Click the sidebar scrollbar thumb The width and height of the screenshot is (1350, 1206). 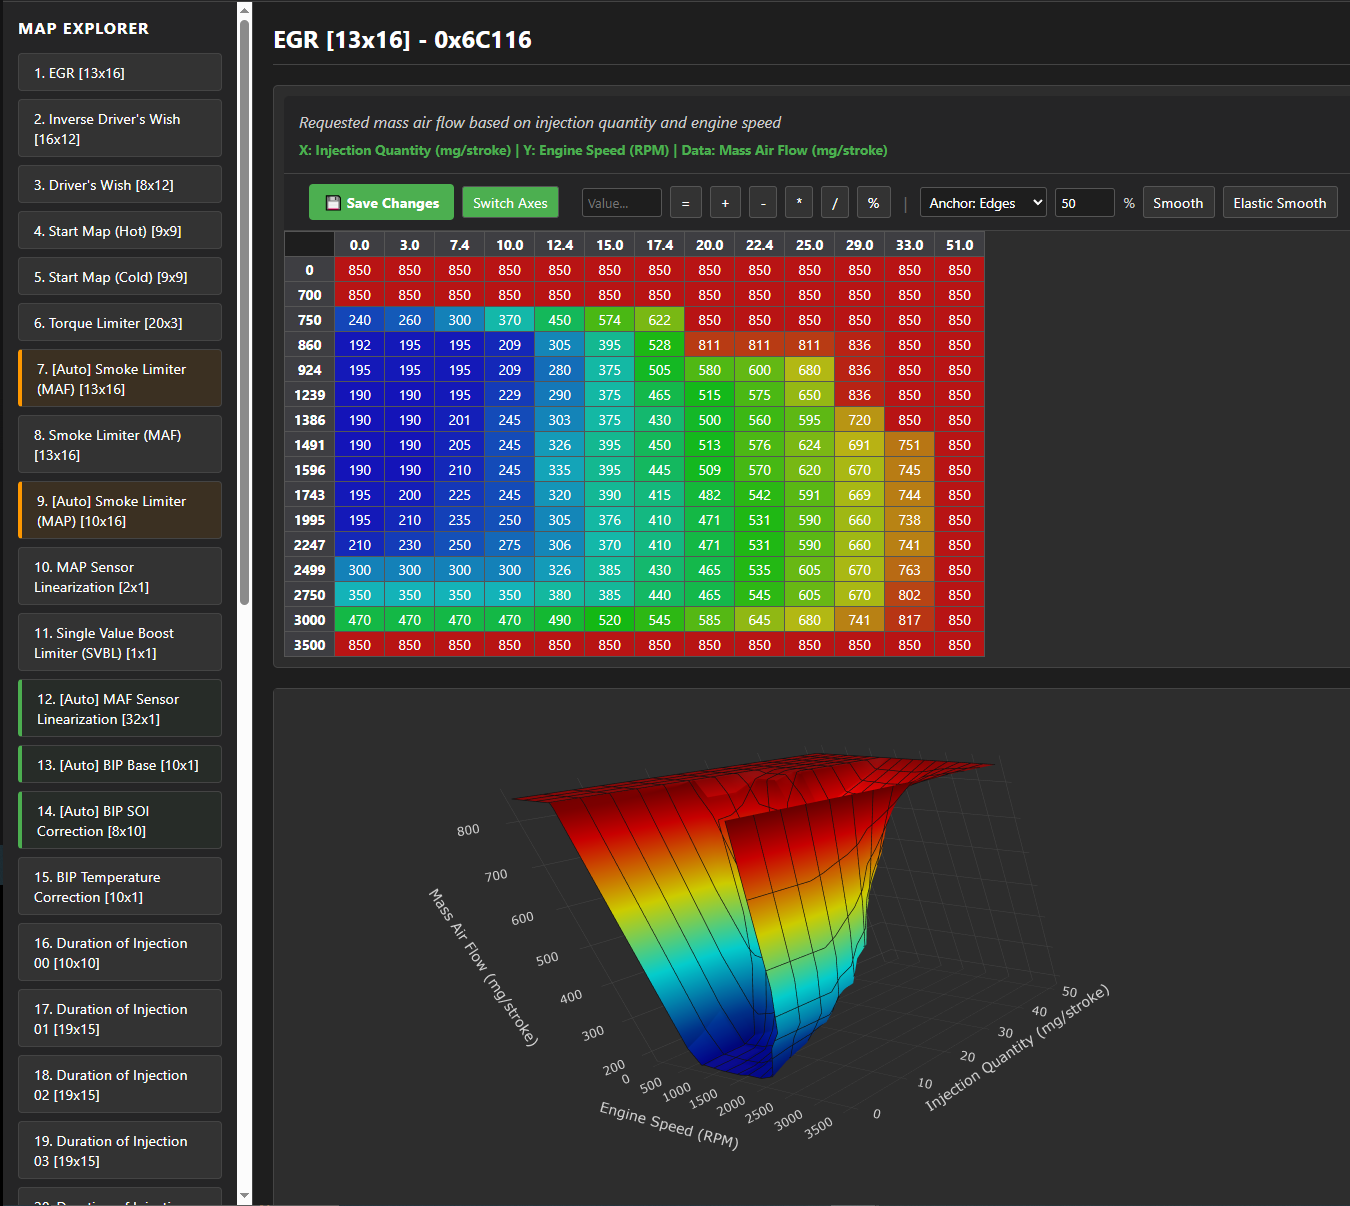click(x=245, y=312)
